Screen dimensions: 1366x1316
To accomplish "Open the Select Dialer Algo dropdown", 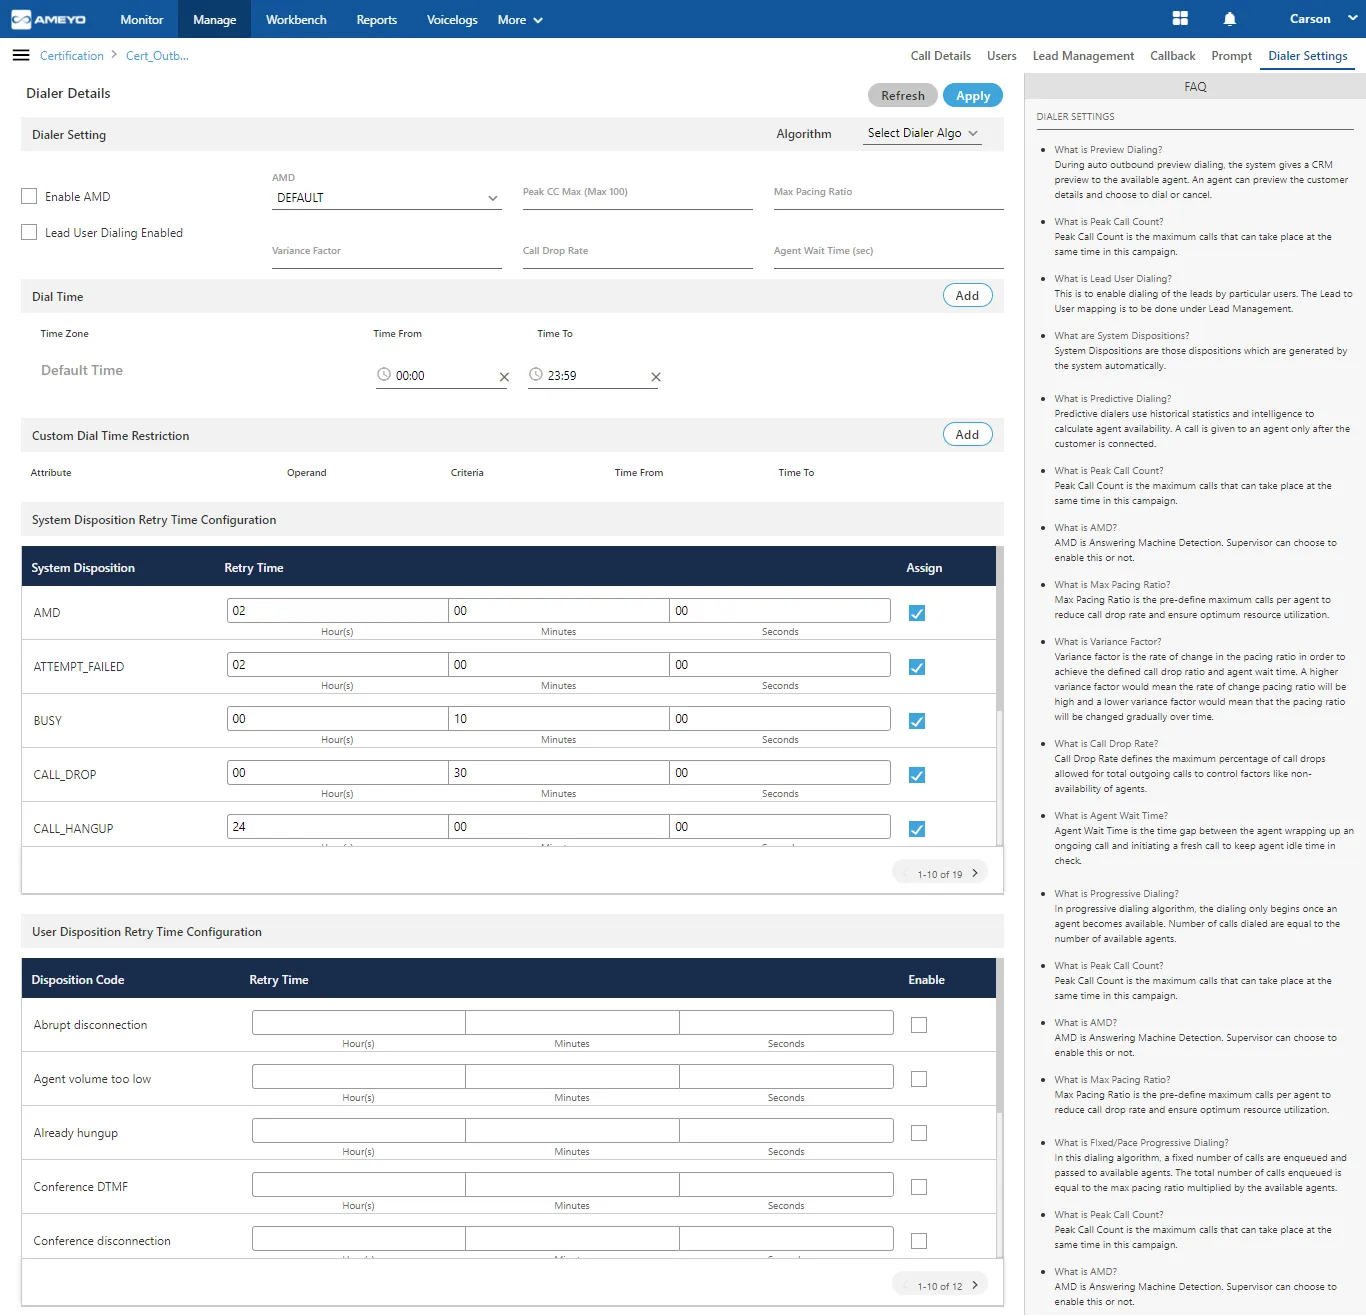I will pyautogui.click(x=922, y=133).
